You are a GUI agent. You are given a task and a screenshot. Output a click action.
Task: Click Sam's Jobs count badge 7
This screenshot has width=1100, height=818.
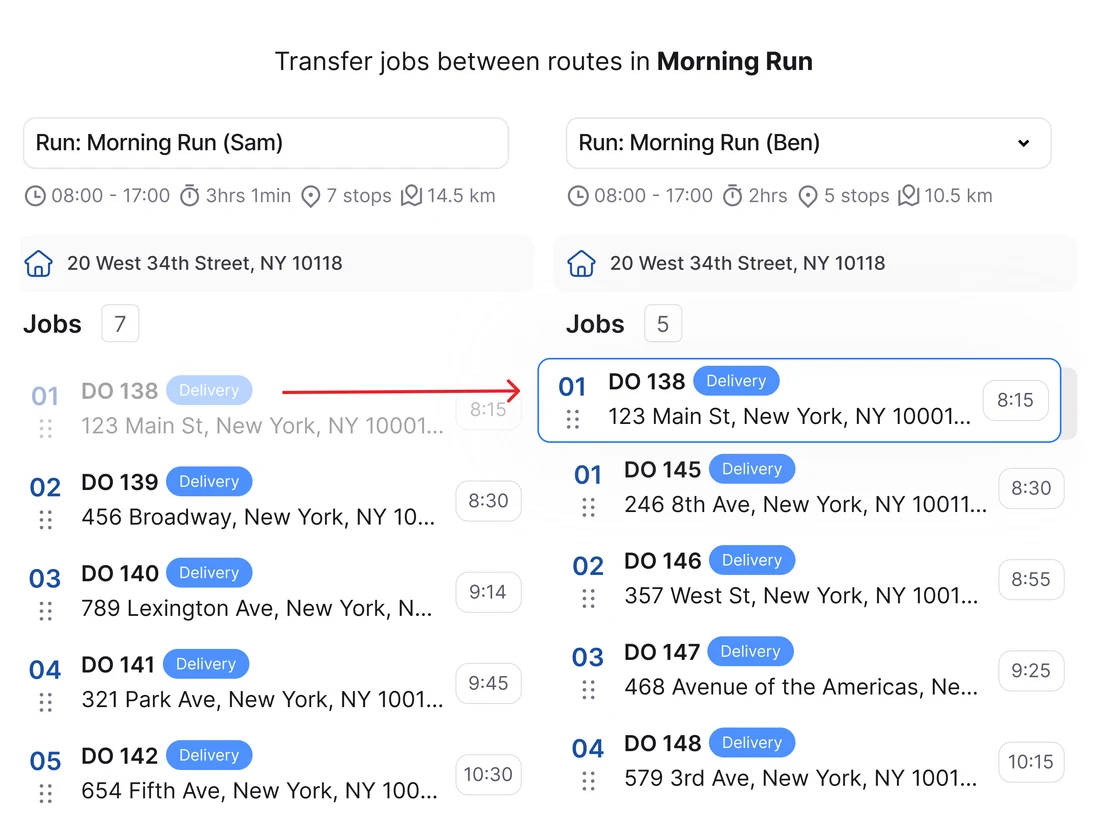120,323
